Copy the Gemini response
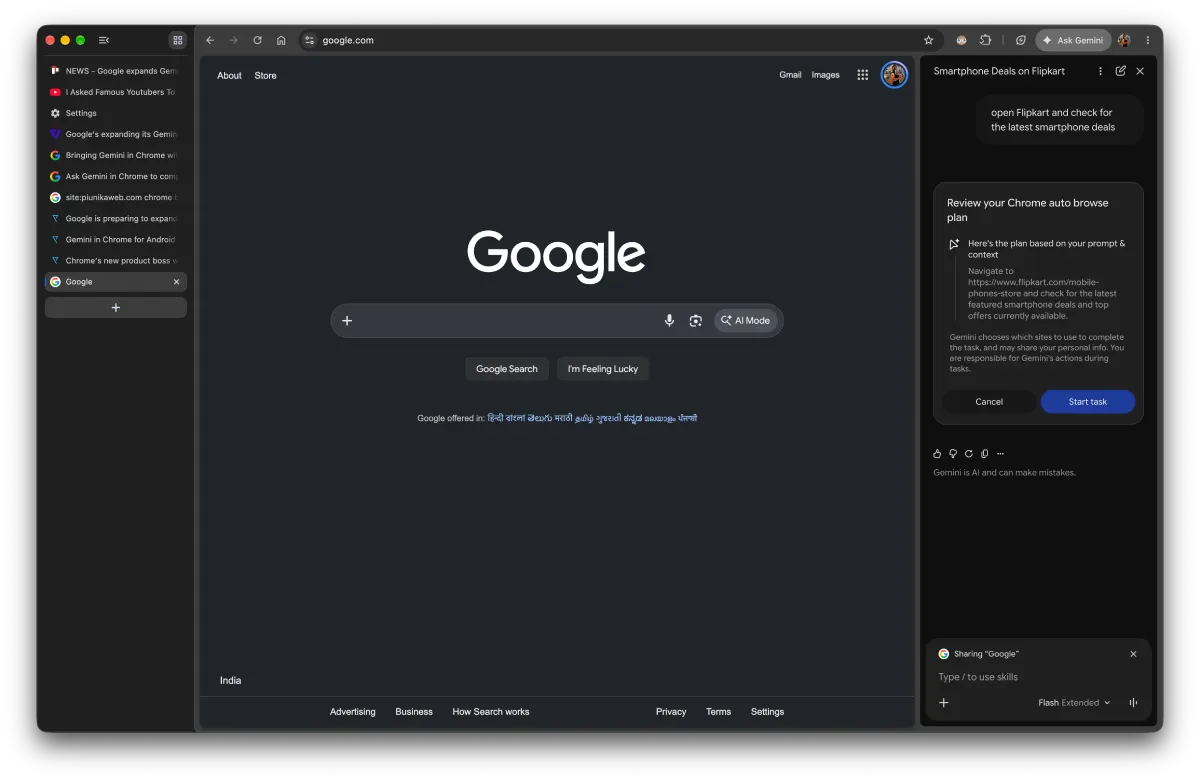The width and height of the screenshot is (1200, 781). click(985, 453)
